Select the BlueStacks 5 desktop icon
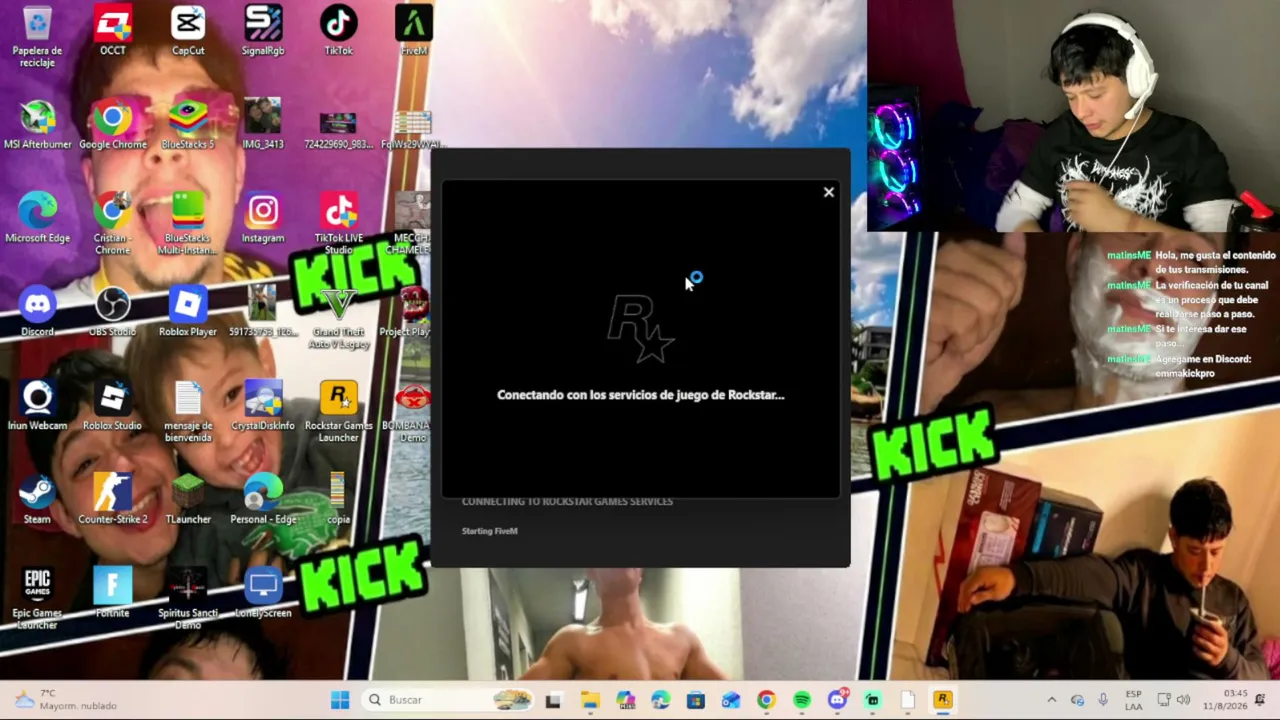This screenshot has width=1280, height=720. pyautogui.click(x=188, y=124)
